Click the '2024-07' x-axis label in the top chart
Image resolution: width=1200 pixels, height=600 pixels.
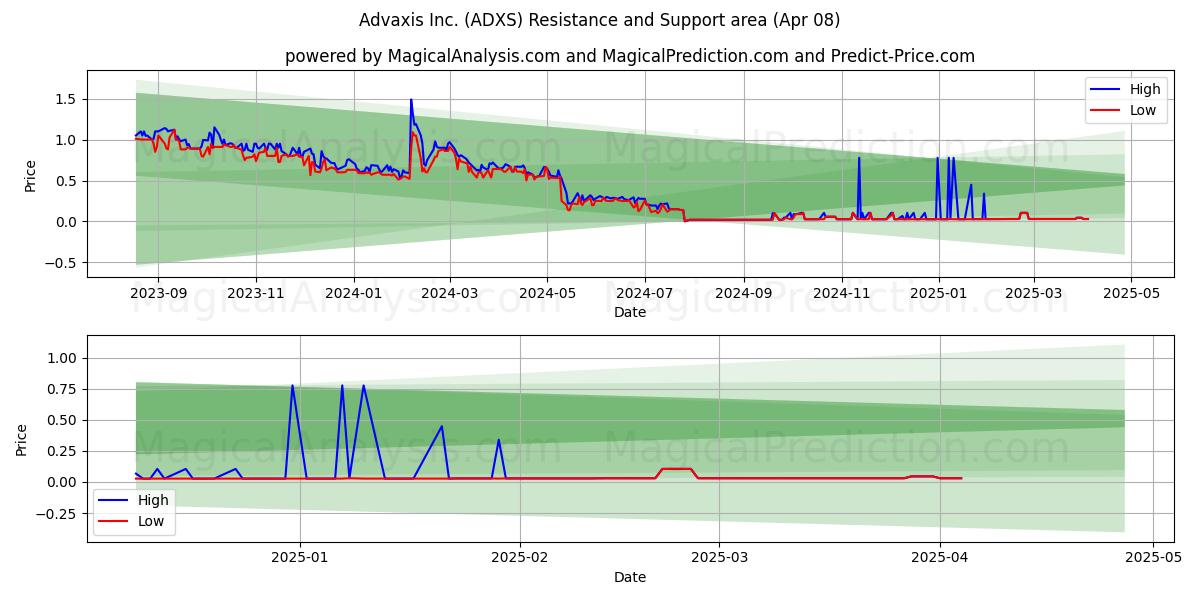coord(643,294)
